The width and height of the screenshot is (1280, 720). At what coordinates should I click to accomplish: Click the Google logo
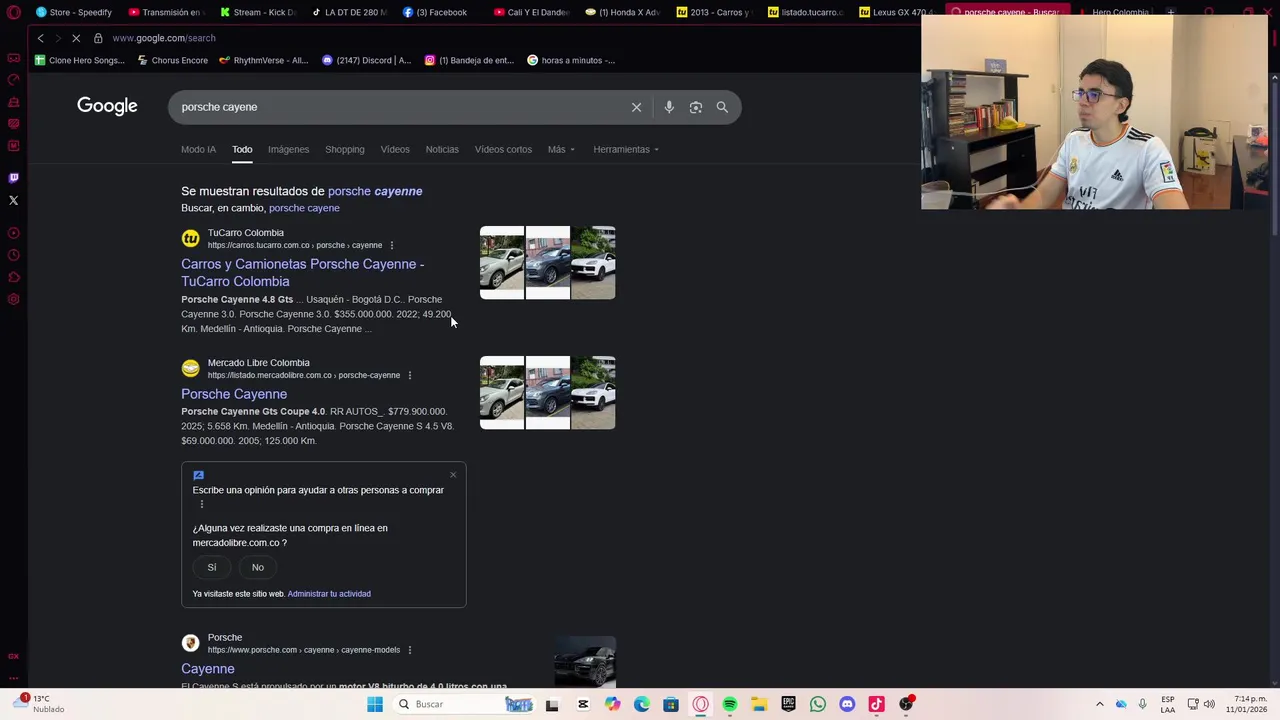[x=107, y=106]
